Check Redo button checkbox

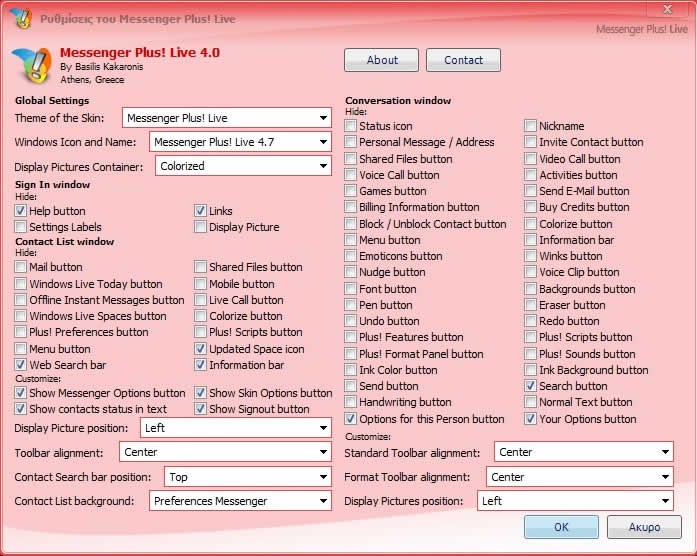point(530,321)
